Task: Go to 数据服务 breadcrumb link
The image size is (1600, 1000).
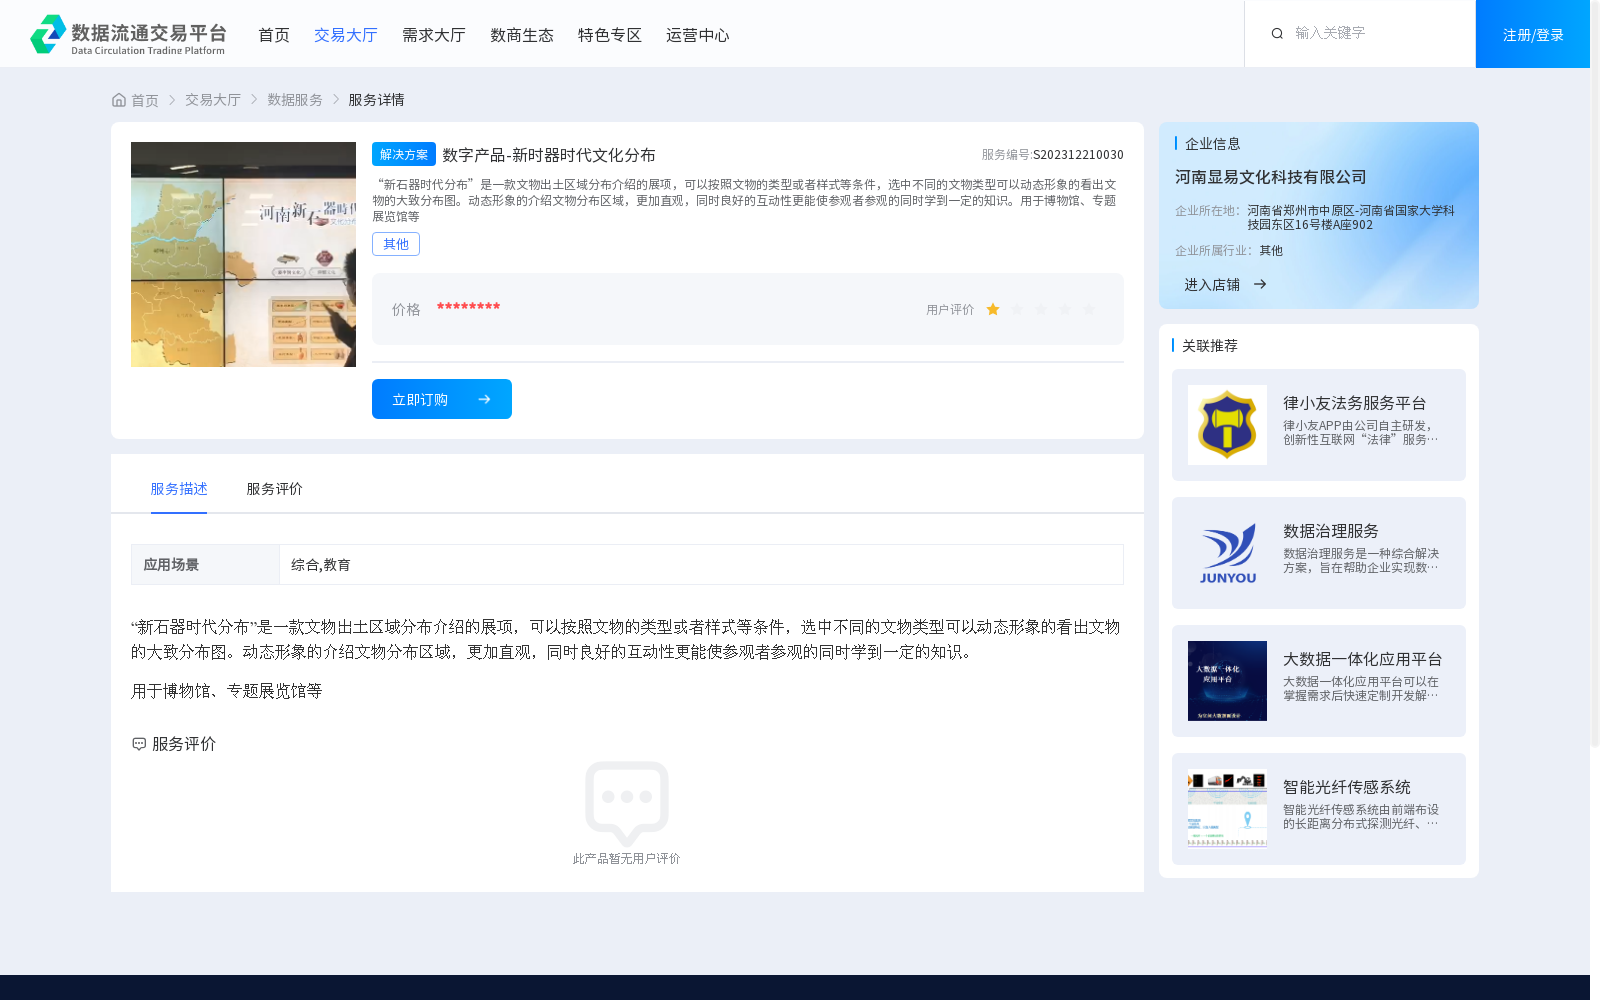Action: tap(295, 100)
